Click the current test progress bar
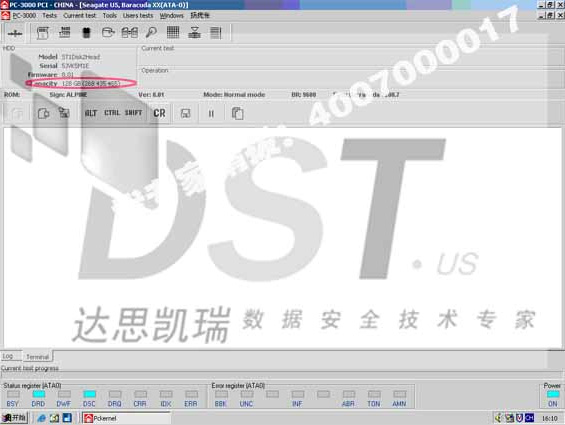The image size is (565, 425). click(x=282, y=376)
